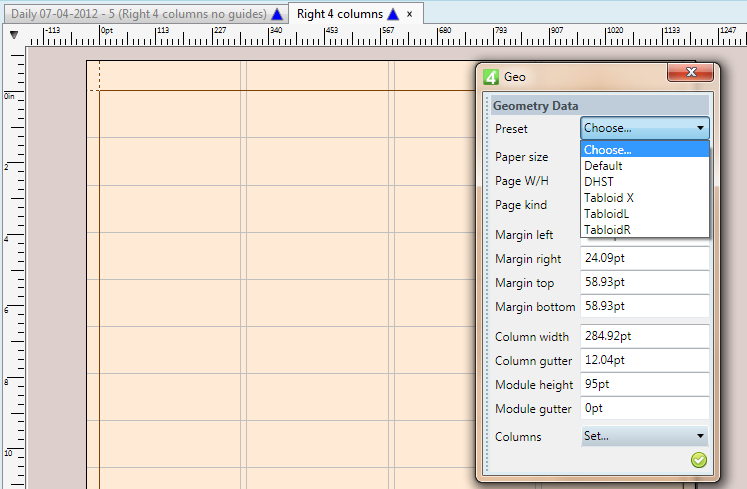This screenshot has height=489, width=747.
Task: Edit the Margin right 24.09pt field
Action: (645, 258)
